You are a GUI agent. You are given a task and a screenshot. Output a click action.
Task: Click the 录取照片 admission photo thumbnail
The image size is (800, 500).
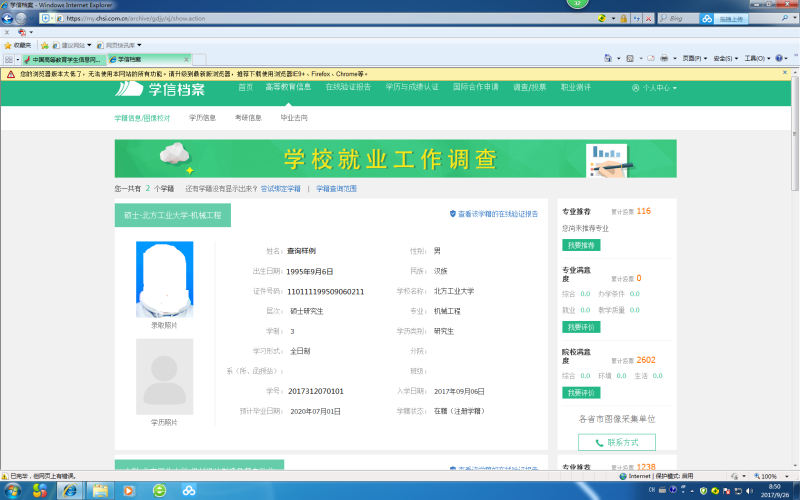point(164,279)
